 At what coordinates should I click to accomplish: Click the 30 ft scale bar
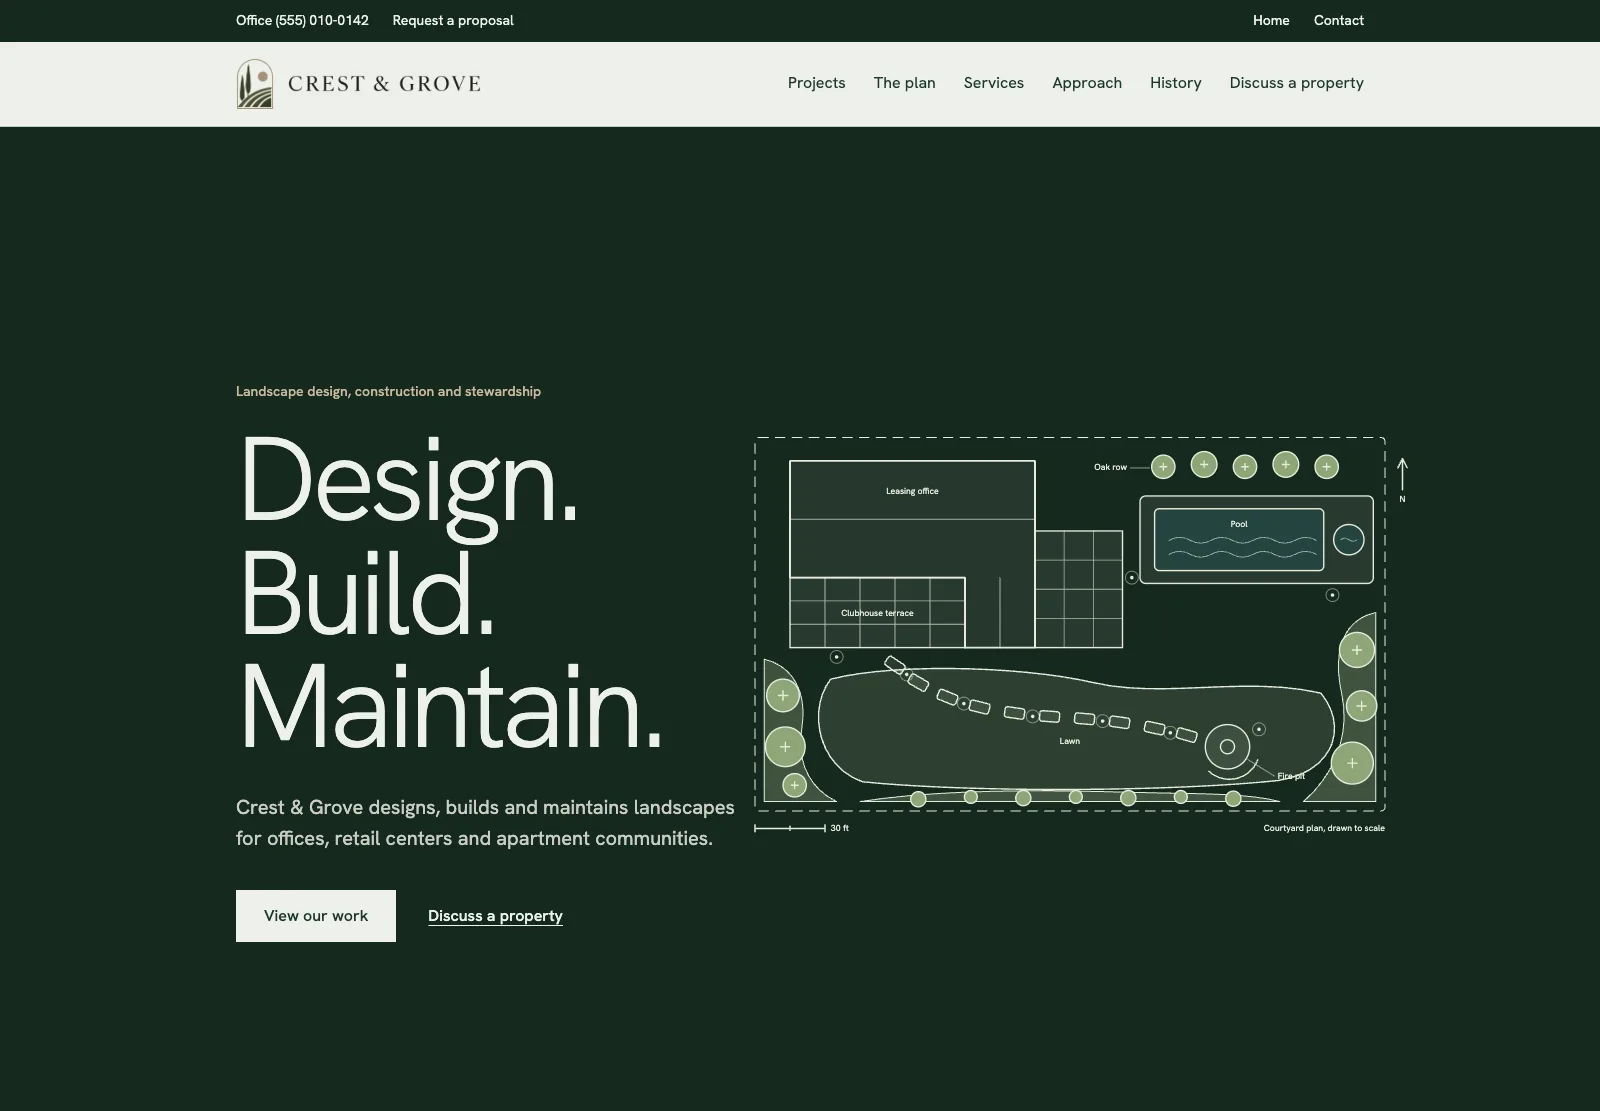coord(790,828)
